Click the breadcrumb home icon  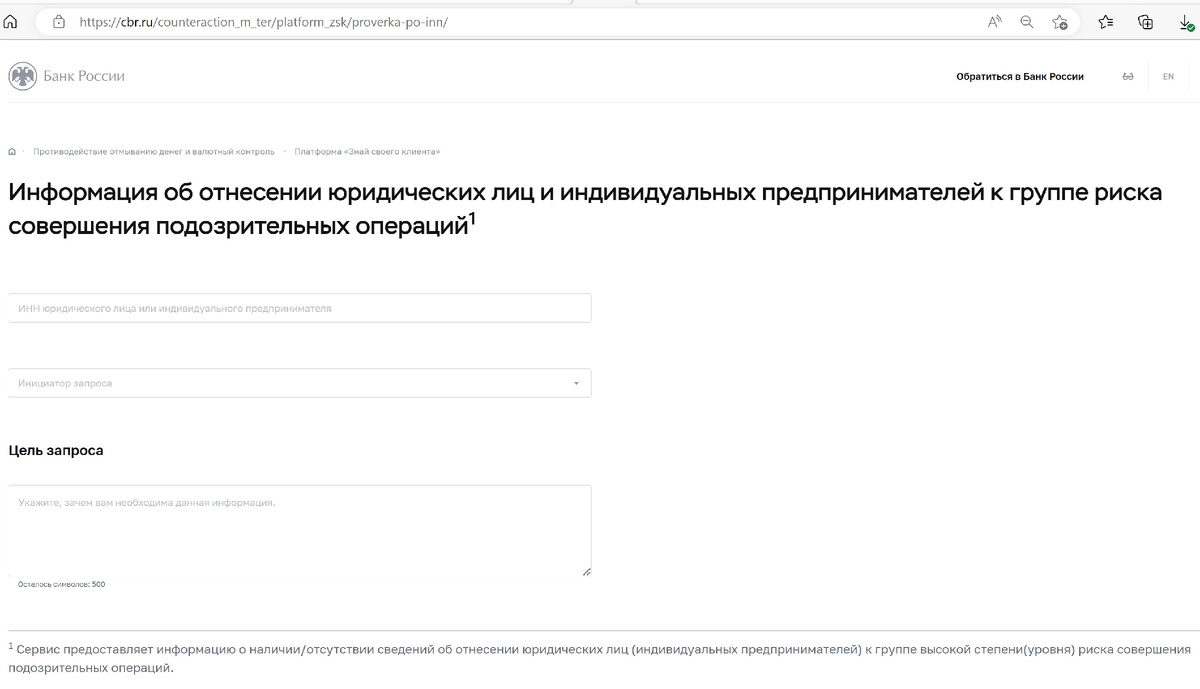click(12, 152)
